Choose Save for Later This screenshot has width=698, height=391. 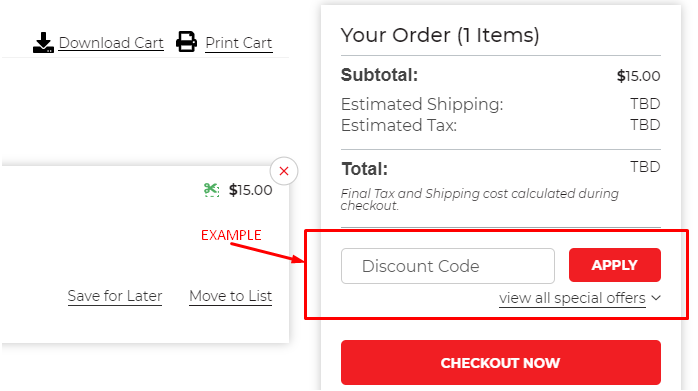115,296
